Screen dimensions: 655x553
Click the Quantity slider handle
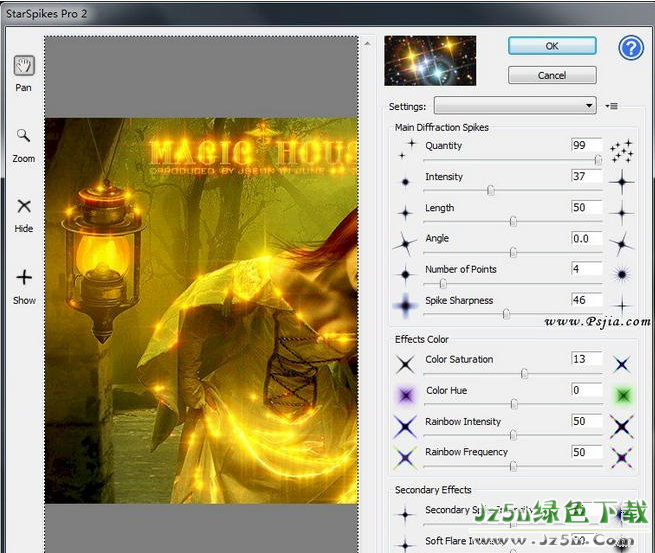[x=598, y=160]
